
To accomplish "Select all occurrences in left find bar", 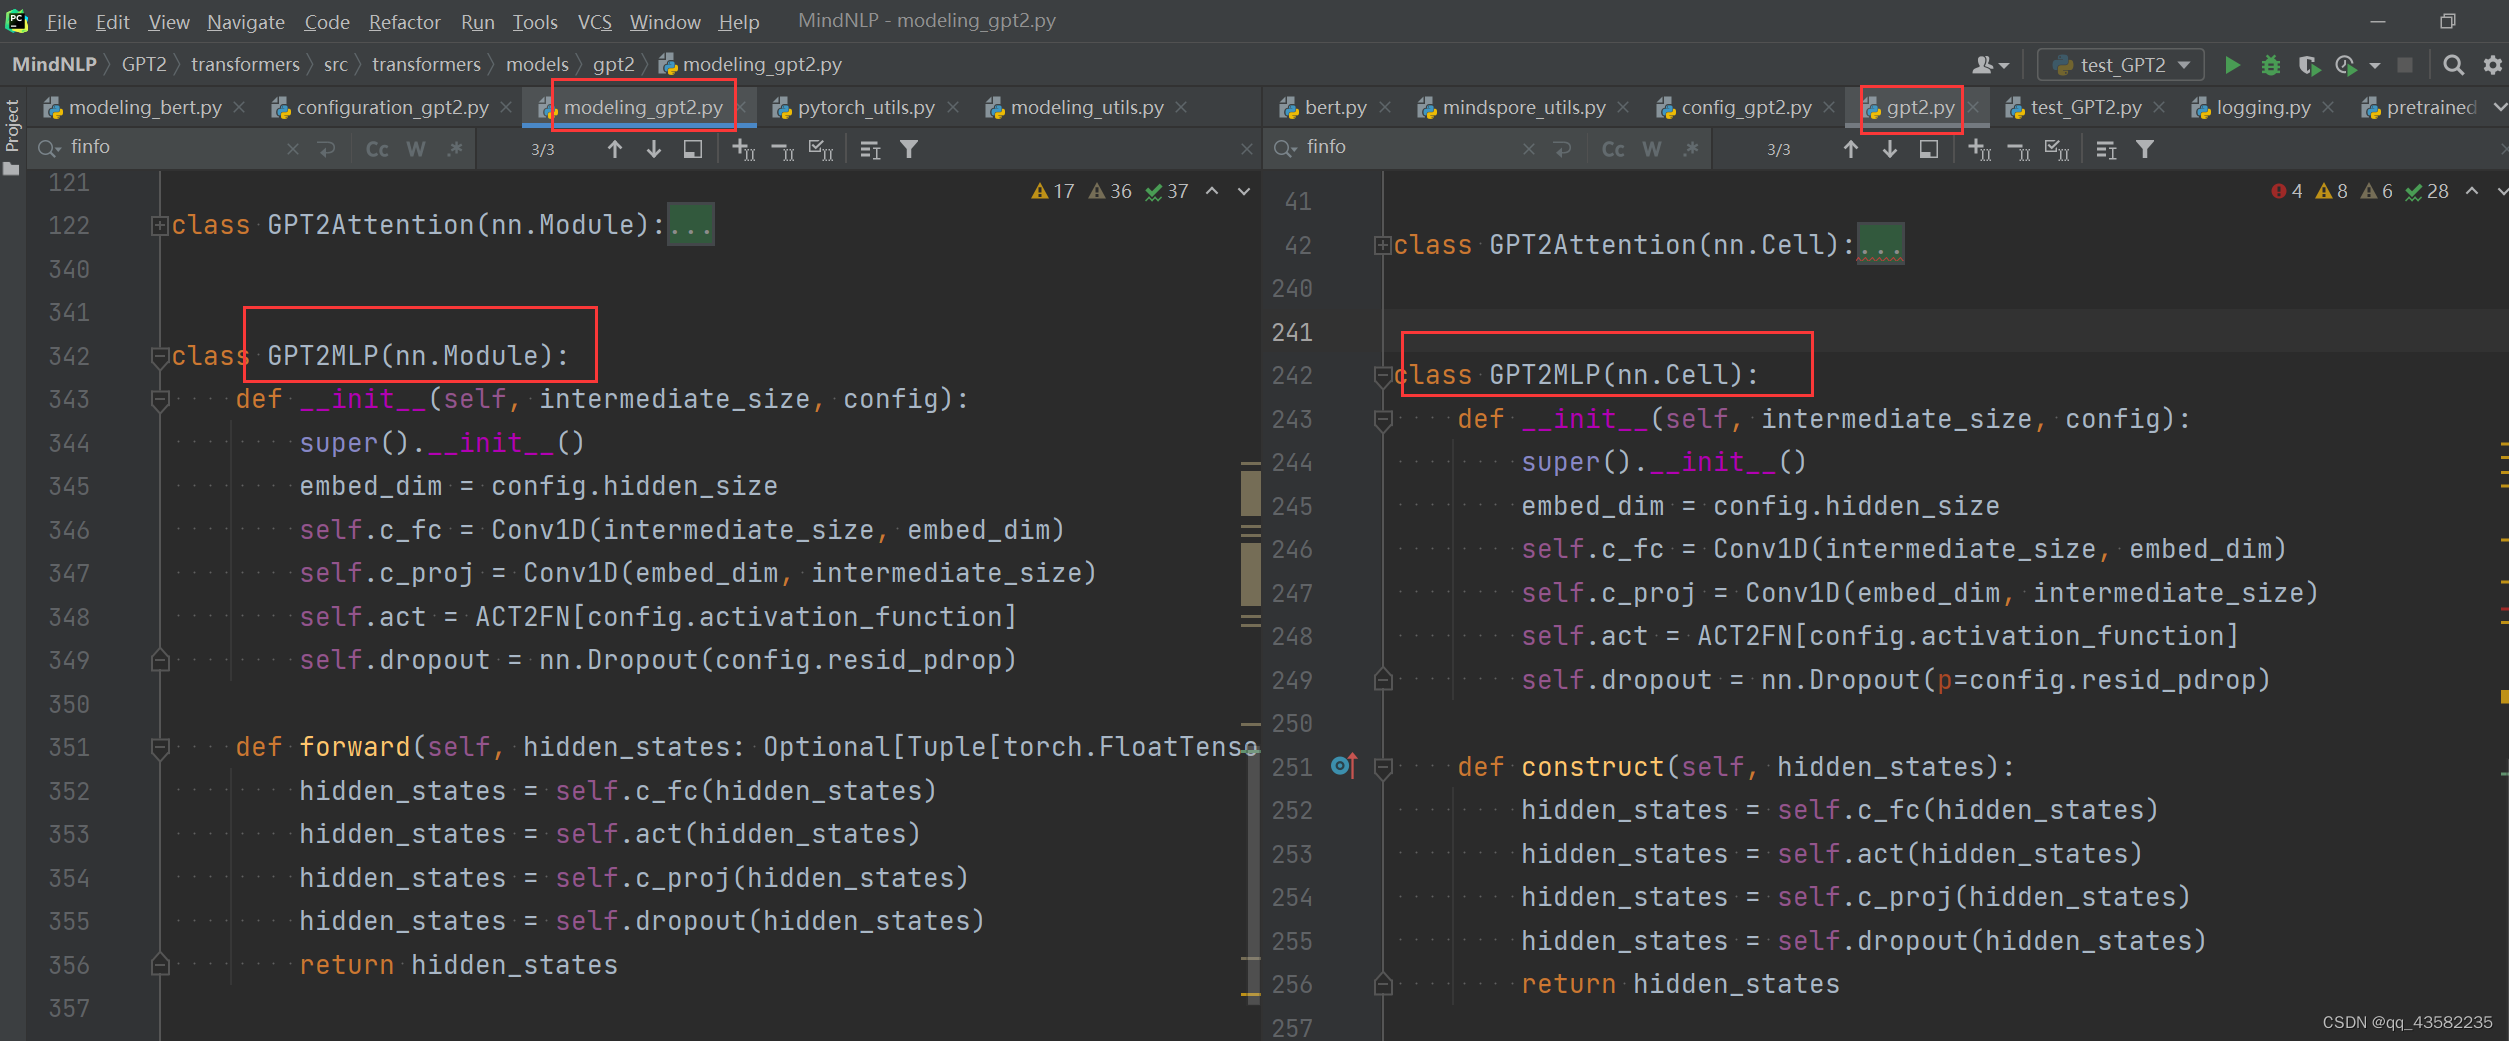I will pos(820,149).
